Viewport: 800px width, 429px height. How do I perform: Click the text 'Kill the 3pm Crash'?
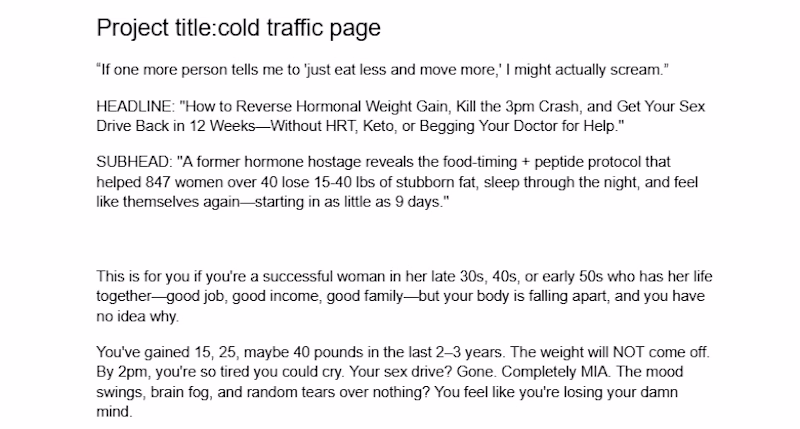pyautogui.click(x=517, y=106)
